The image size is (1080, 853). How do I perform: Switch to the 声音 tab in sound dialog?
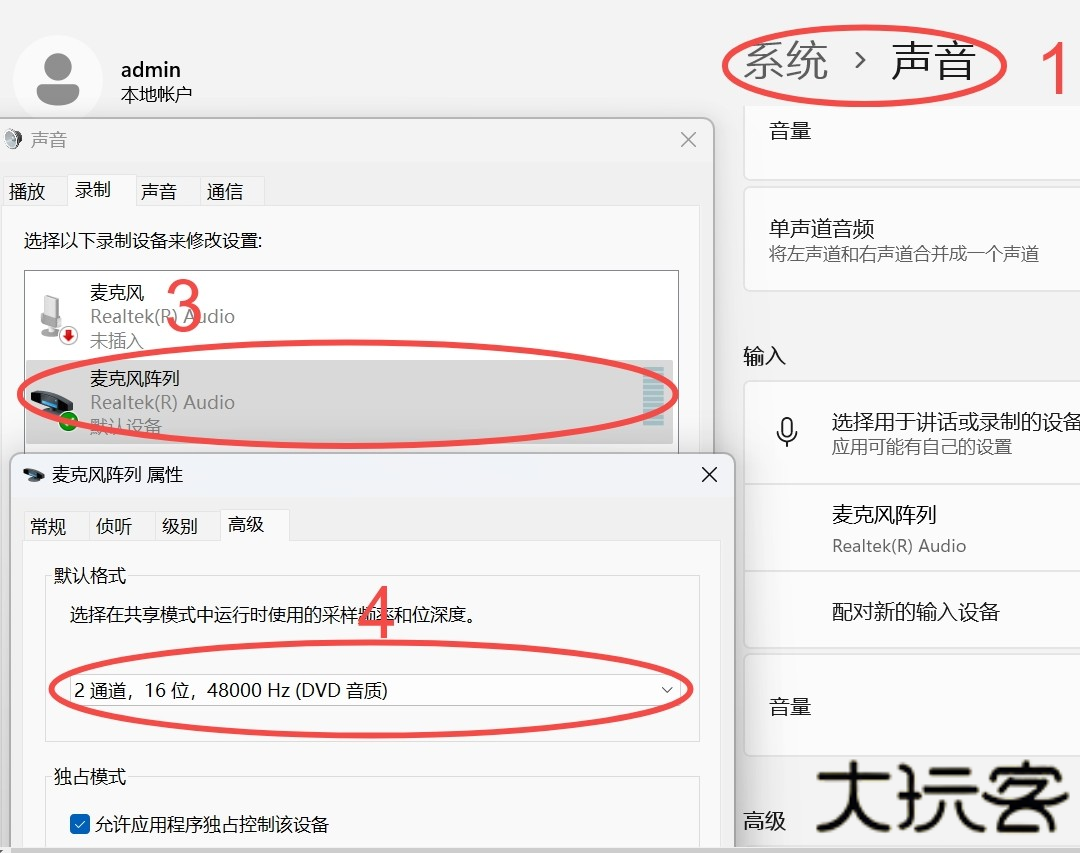tap(159, 191)
